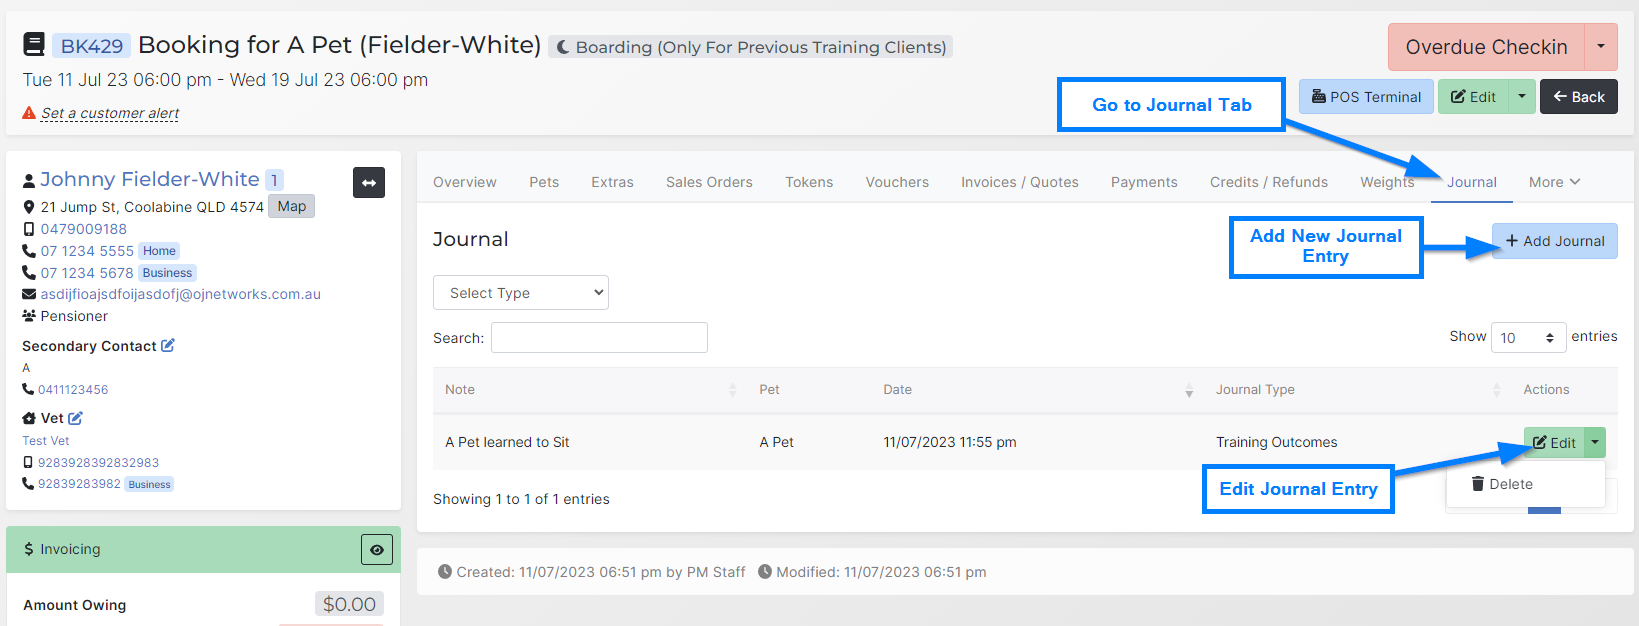Image resolution: width=1639 pixels, height=626 pixels.
Task: Open the POS Terminal
Action: coord(1365,97)
